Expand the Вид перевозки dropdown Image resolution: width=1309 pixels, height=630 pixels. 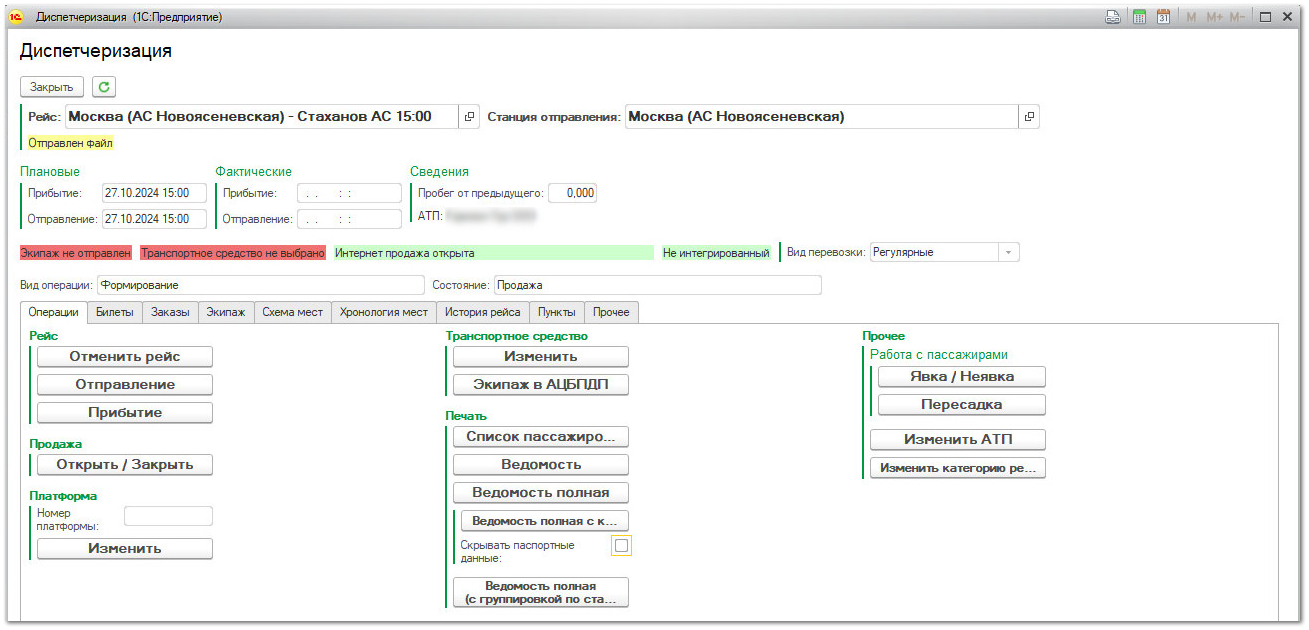coord(1007,253)
